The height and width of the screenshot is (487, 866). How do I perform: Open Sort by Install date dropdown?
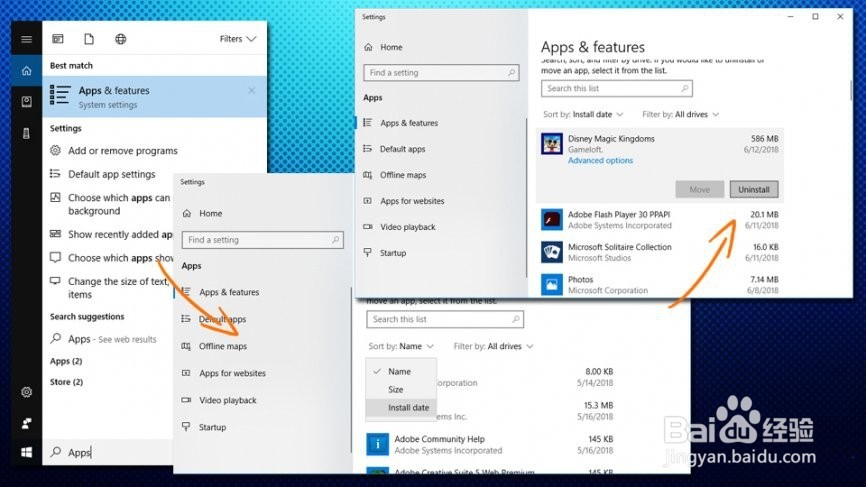point(583,114)
